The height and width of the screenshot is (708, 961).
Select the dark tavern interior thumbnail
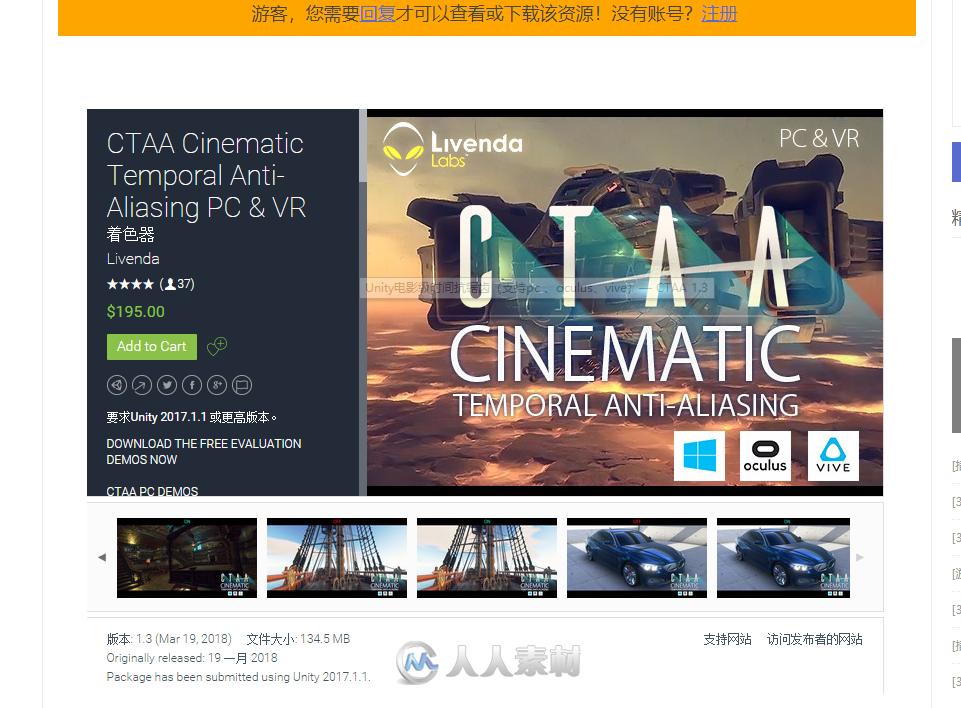(187, 558)
